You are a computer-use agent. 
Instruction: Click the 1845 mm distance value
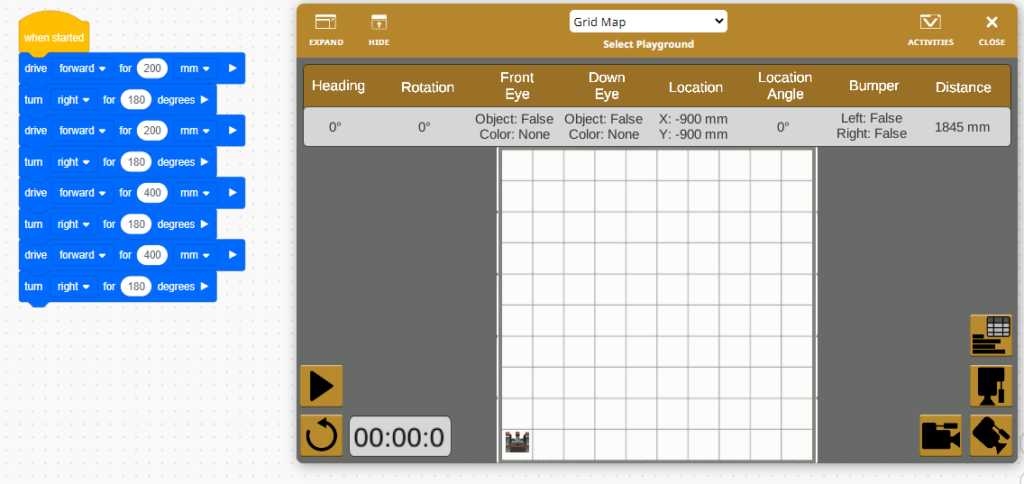(x=962, y=127)
